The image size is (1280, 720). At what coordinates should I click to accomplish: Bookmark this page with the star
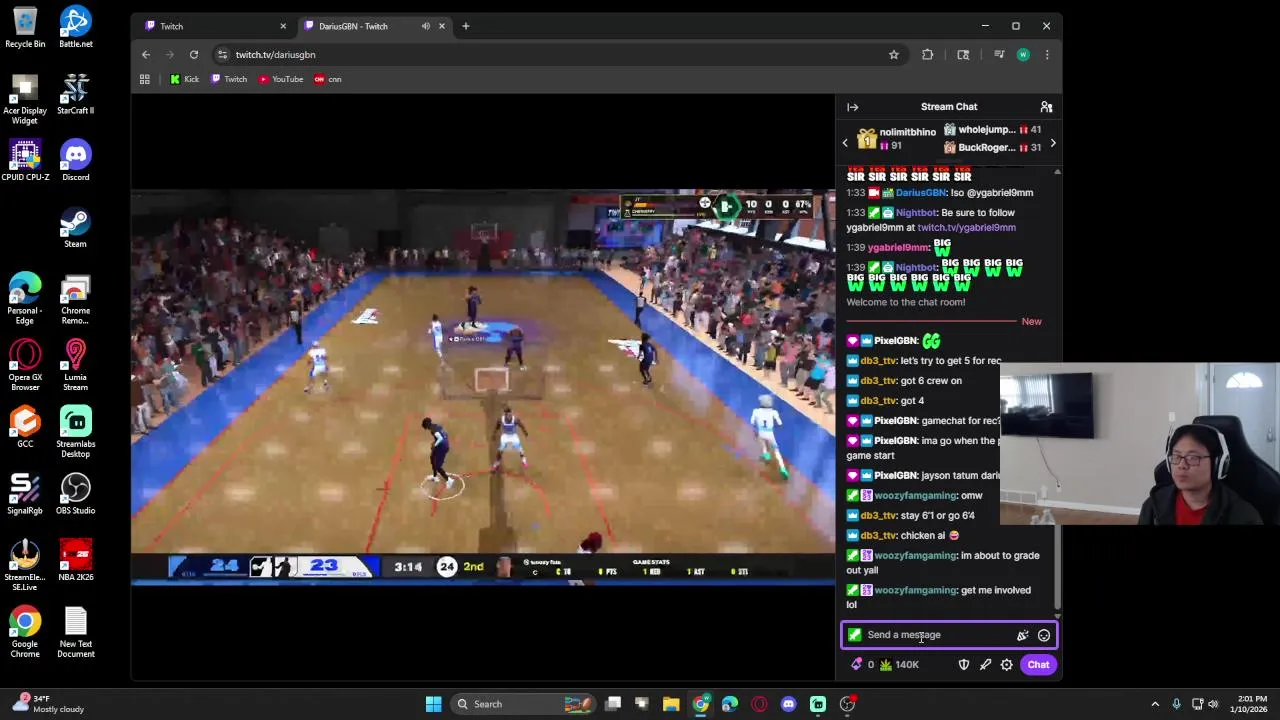(x=894, y=55)
